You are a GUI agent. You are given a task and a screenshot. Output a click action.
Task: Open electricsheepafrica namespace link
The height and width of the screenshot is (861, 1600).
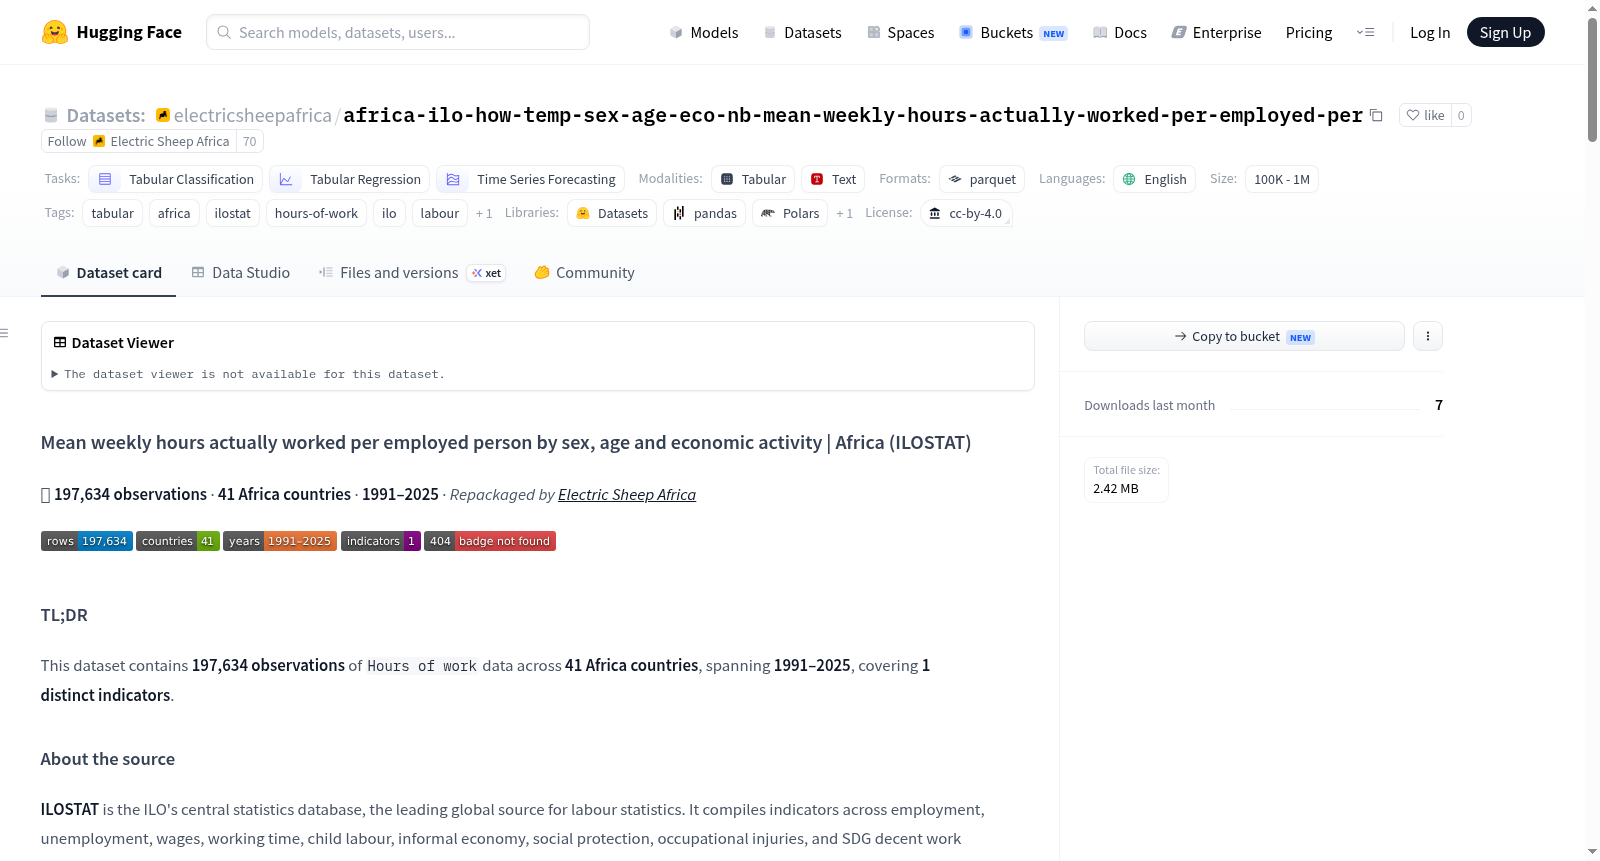252,115
